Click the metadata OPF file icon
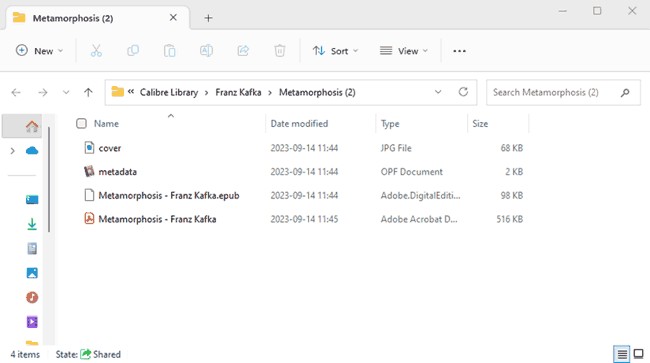This screenshot has width=650, height=363. point(89,171)
